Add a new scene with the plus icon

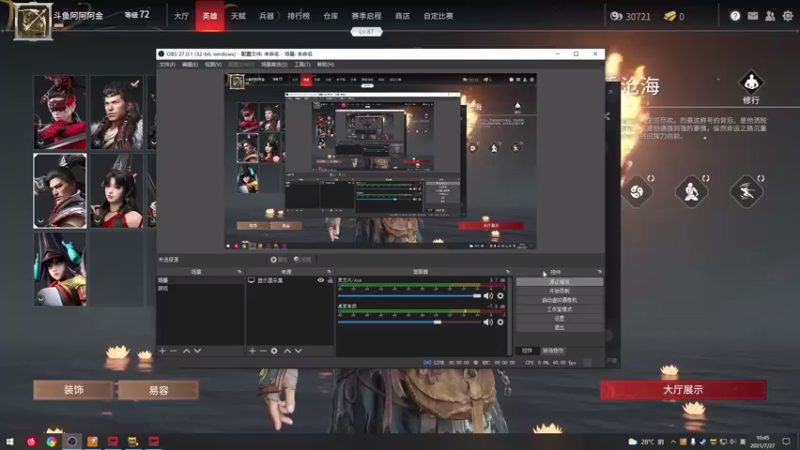(162, 351)
